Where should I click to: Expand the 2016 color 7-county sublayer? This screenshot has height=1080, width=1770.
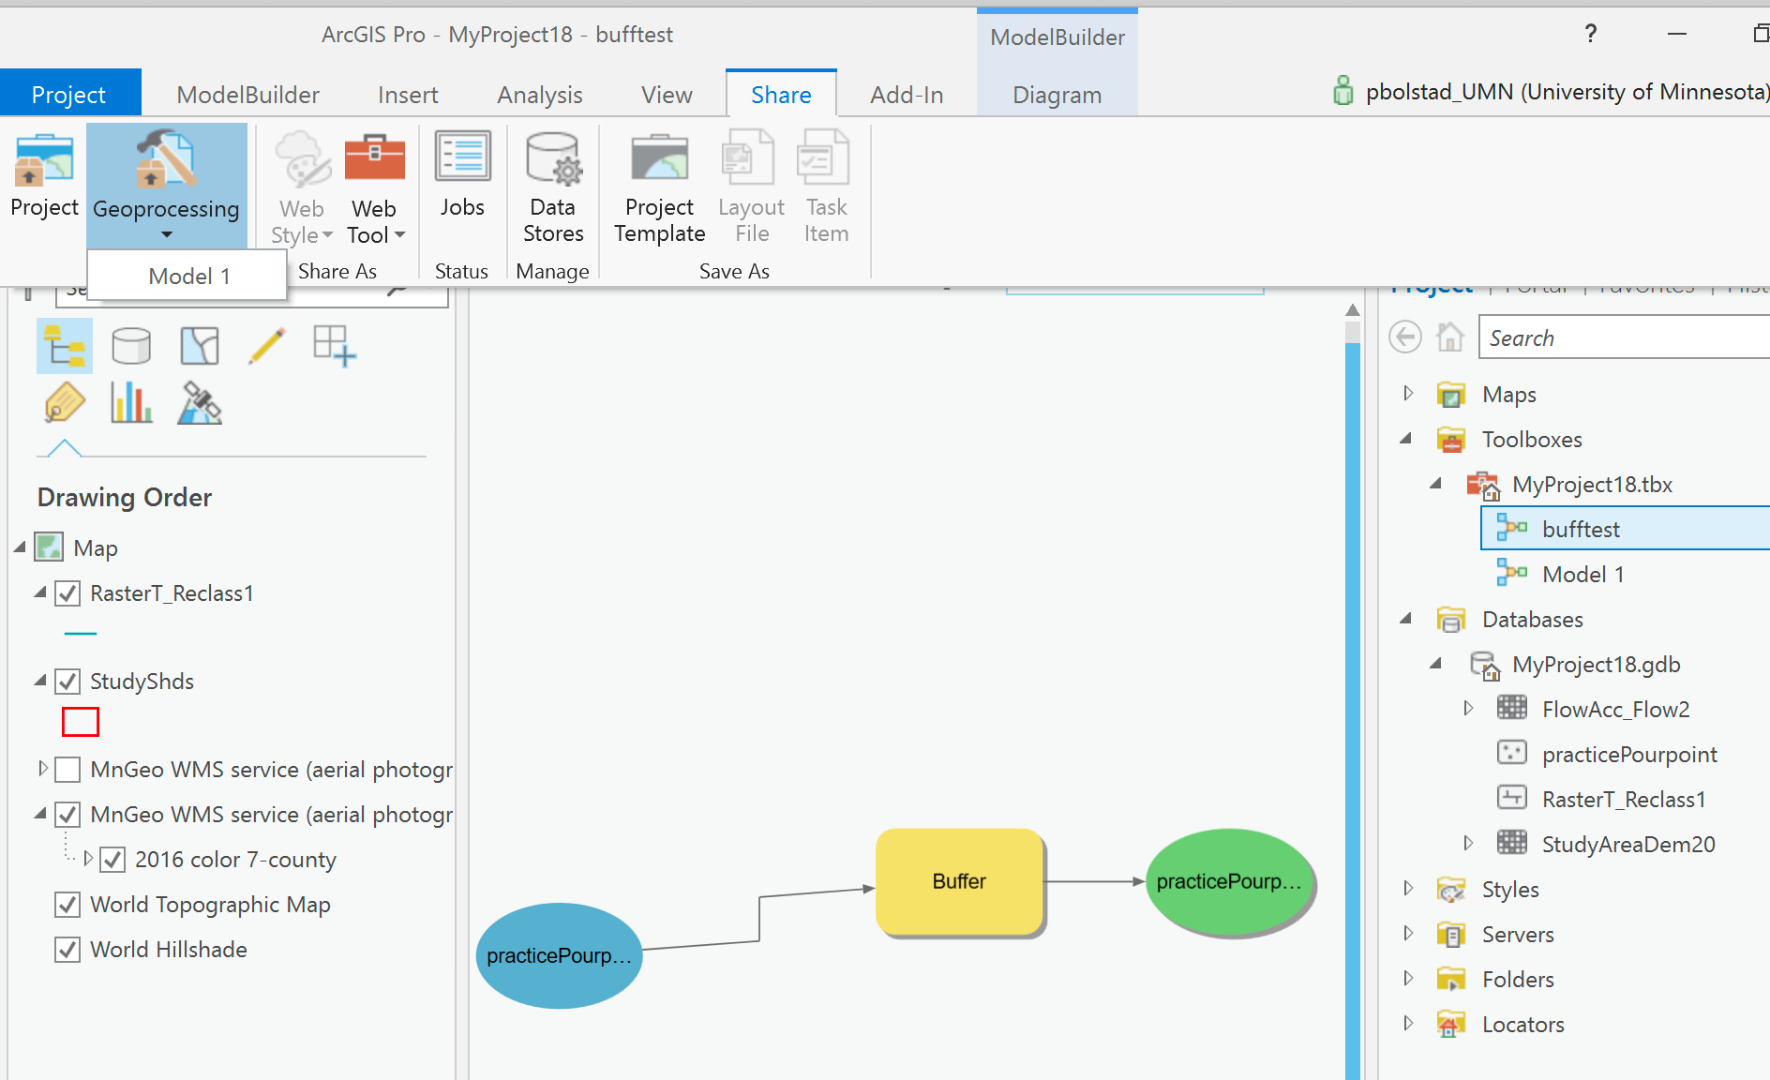pos(88,858)
